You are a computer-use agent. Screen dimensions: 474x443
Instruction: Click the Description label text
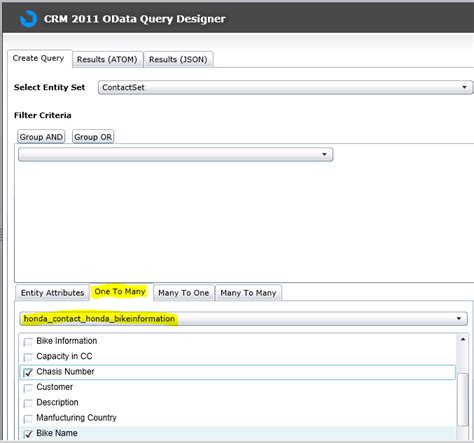57,402
